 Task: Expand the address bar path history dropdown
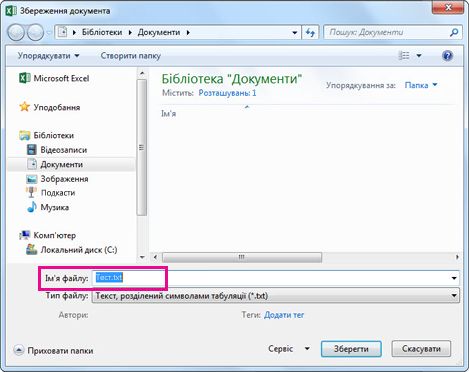295,33
